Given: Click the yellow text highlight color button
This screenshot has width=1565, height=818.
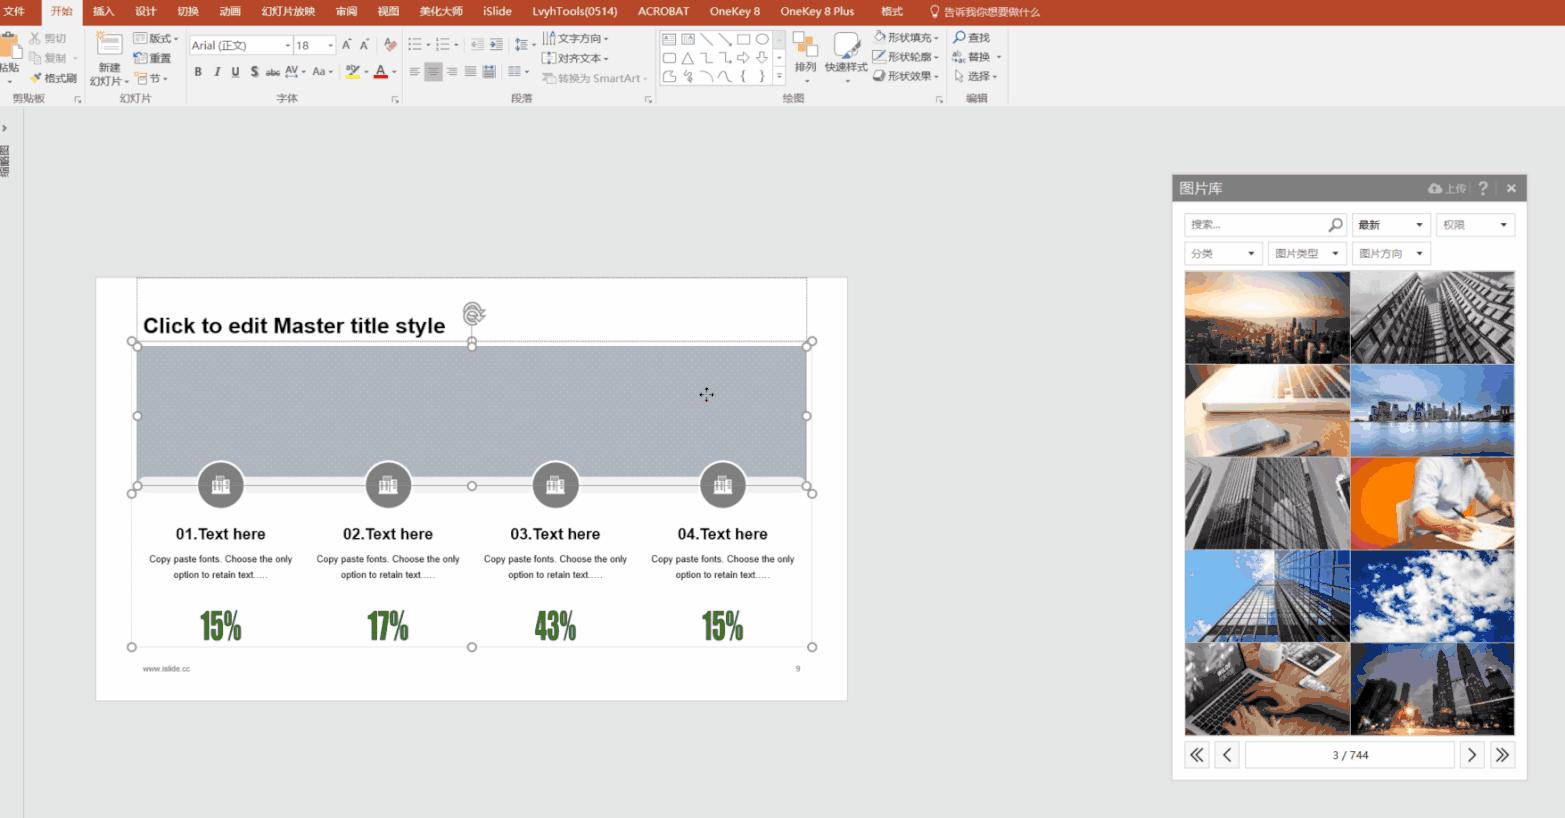Looking at the screenshot, I should [352, 72].
